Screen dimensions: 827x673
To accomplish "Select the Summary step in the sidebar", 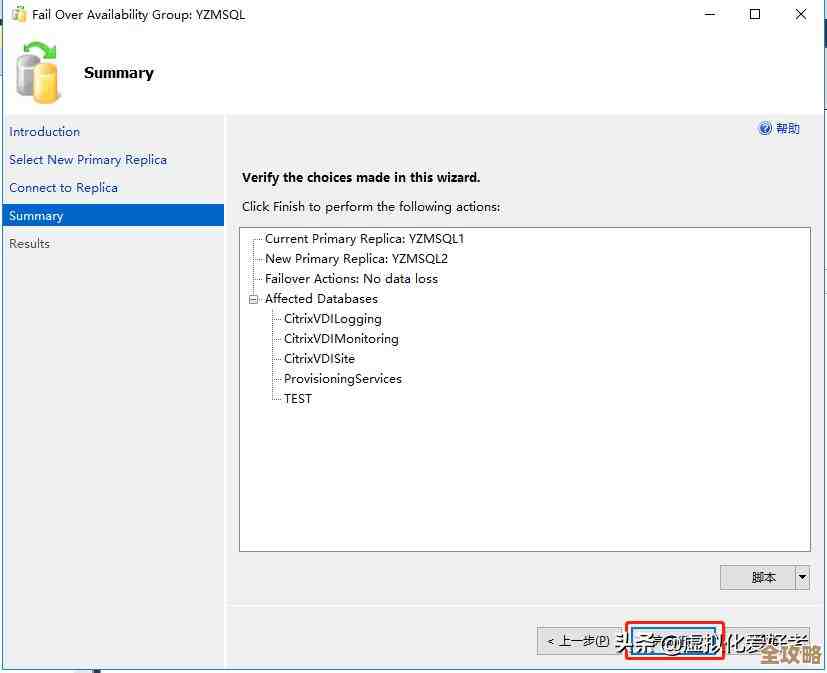I will tap(37, 216).
